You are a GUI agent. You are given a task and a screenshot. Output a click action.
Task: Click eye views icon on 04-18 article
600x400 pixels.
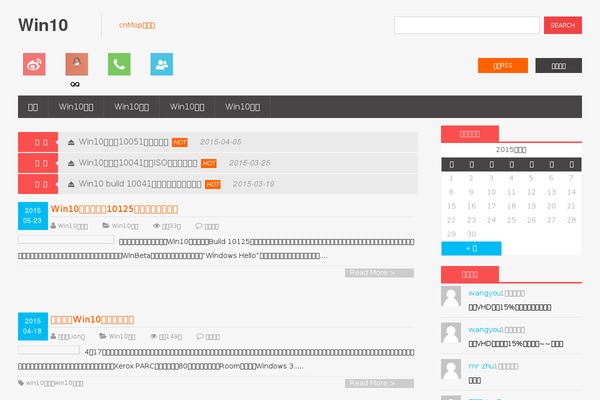click(x=153, y=336)
